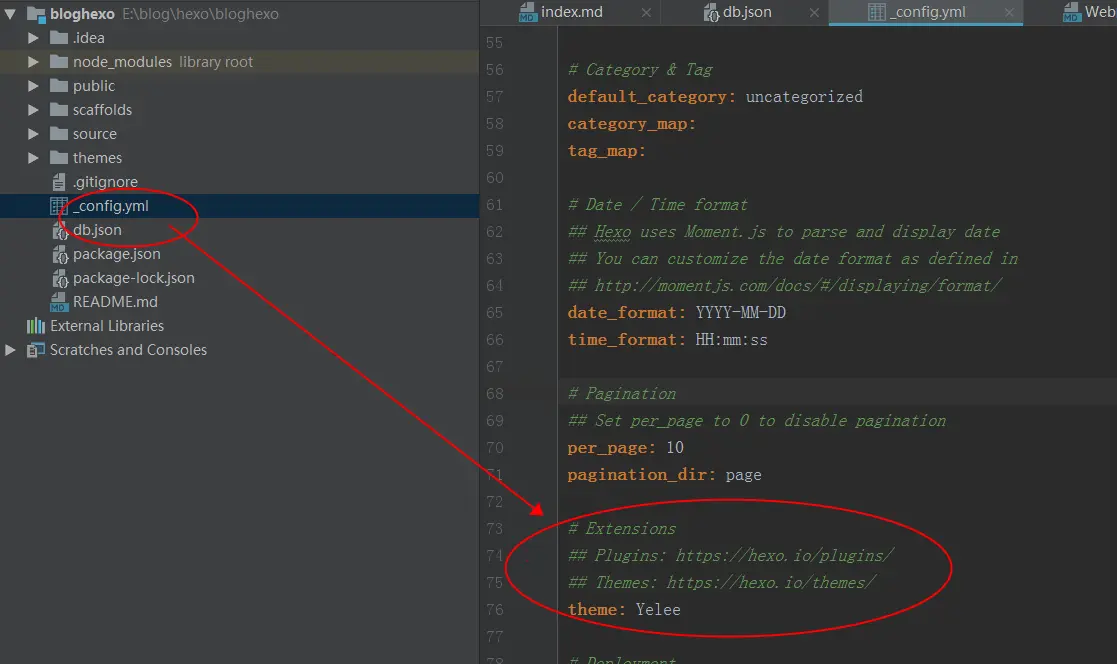Click the bloghexo project folder icon
Screen dimensions: 1117x664
pyautogui.click(x=36, y=14)
